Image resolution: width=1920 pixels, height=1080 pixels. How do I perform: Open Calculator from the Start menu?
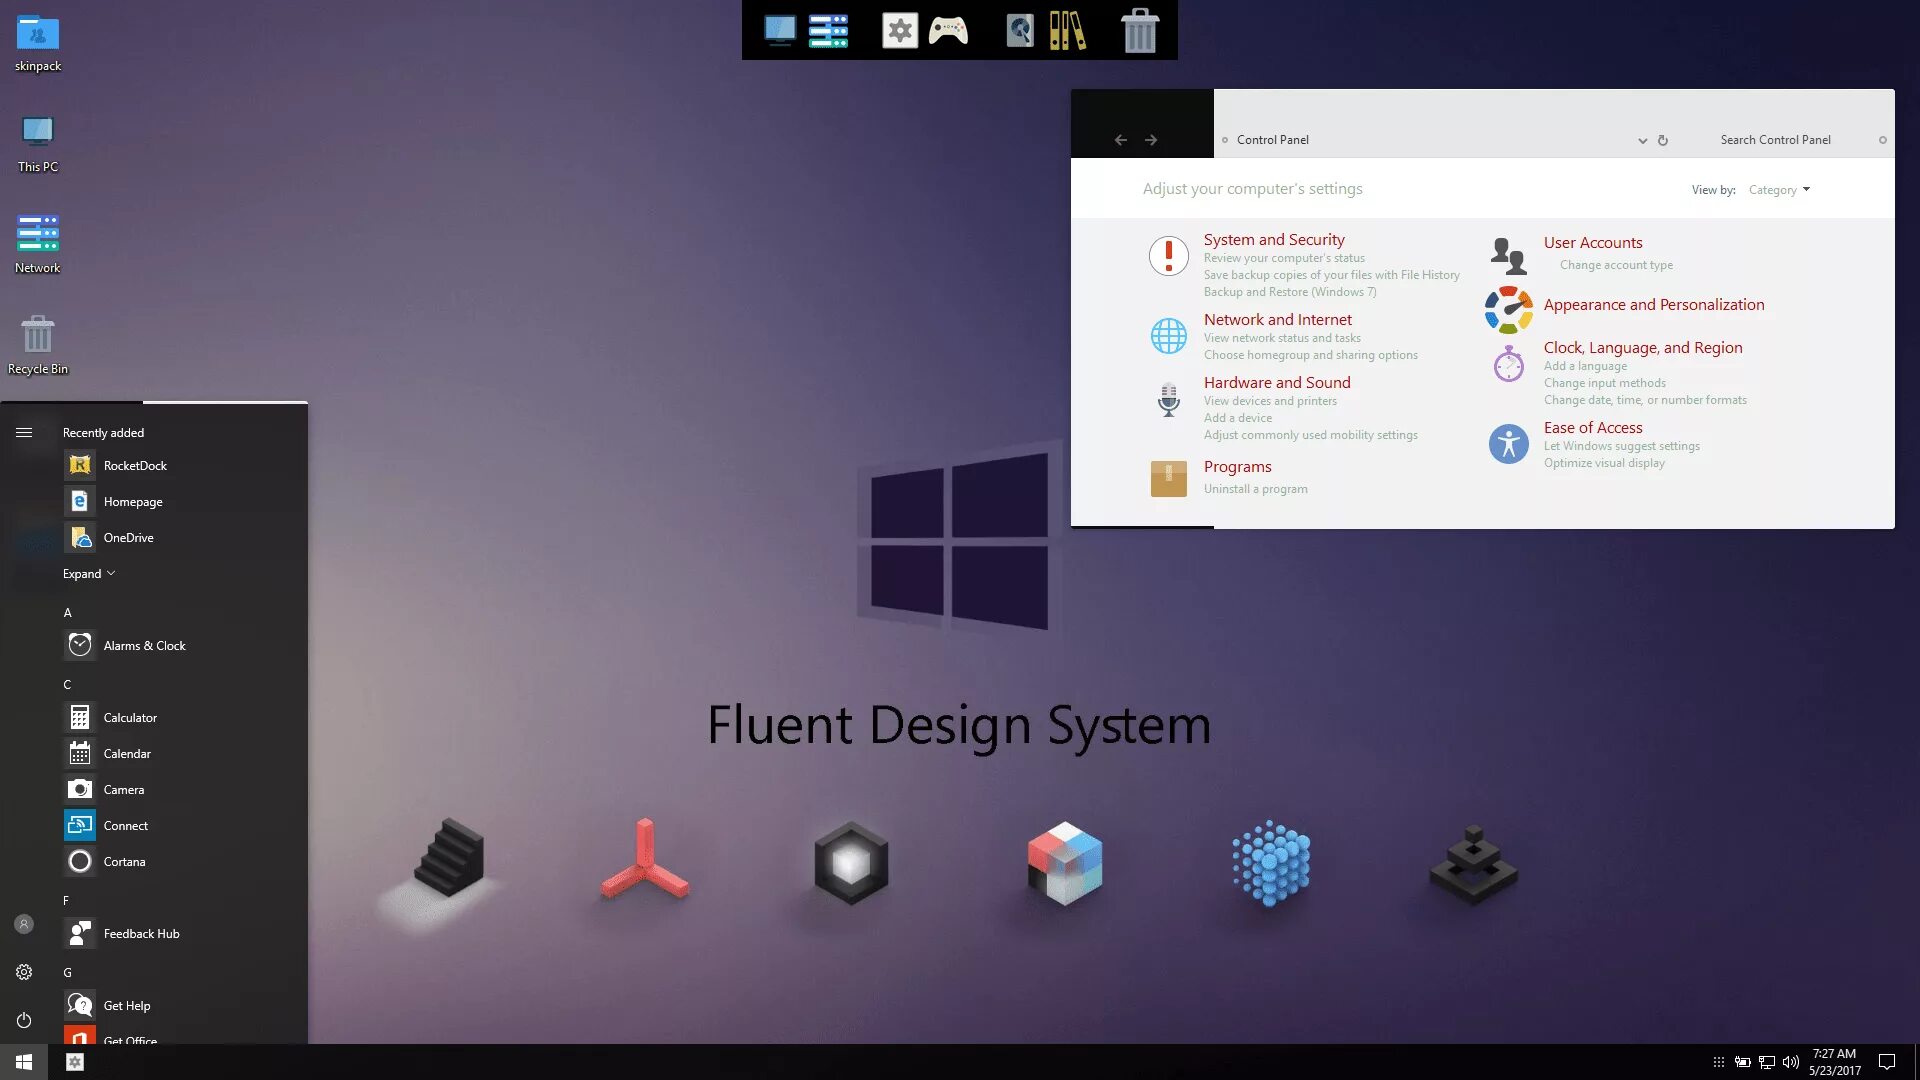(130, 718)
